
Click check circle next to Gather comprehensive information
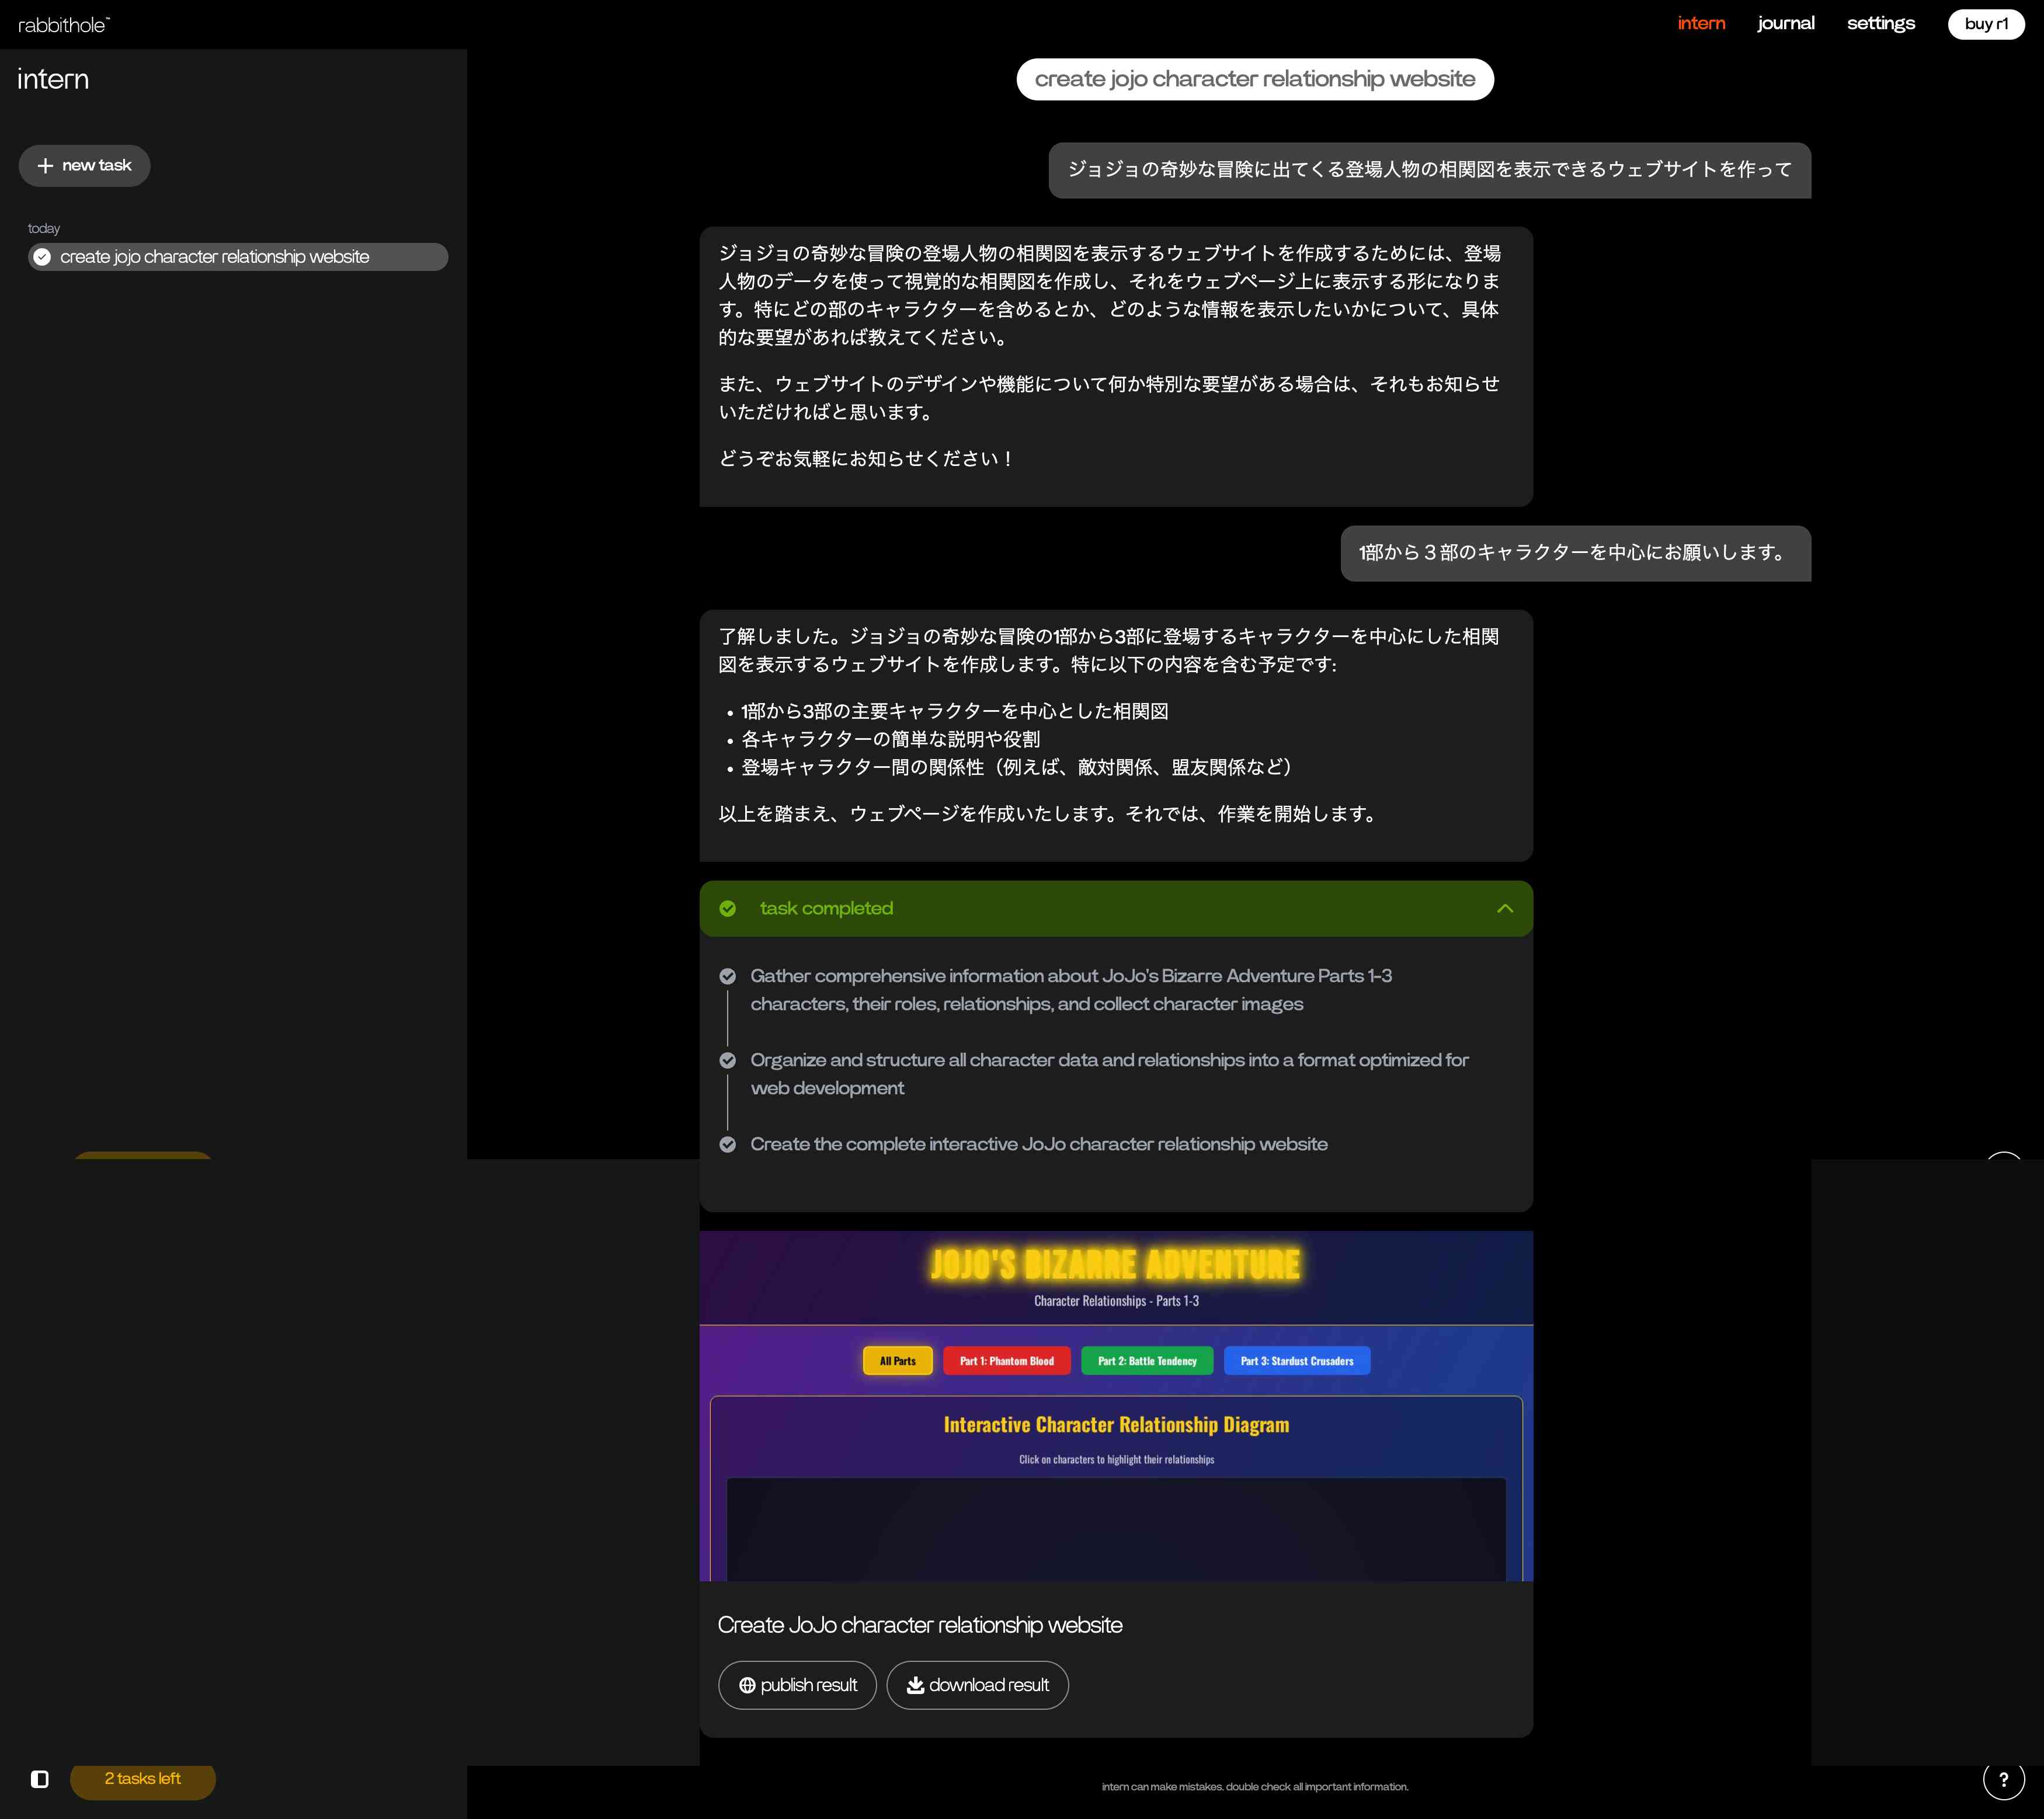tap(728, 976)
